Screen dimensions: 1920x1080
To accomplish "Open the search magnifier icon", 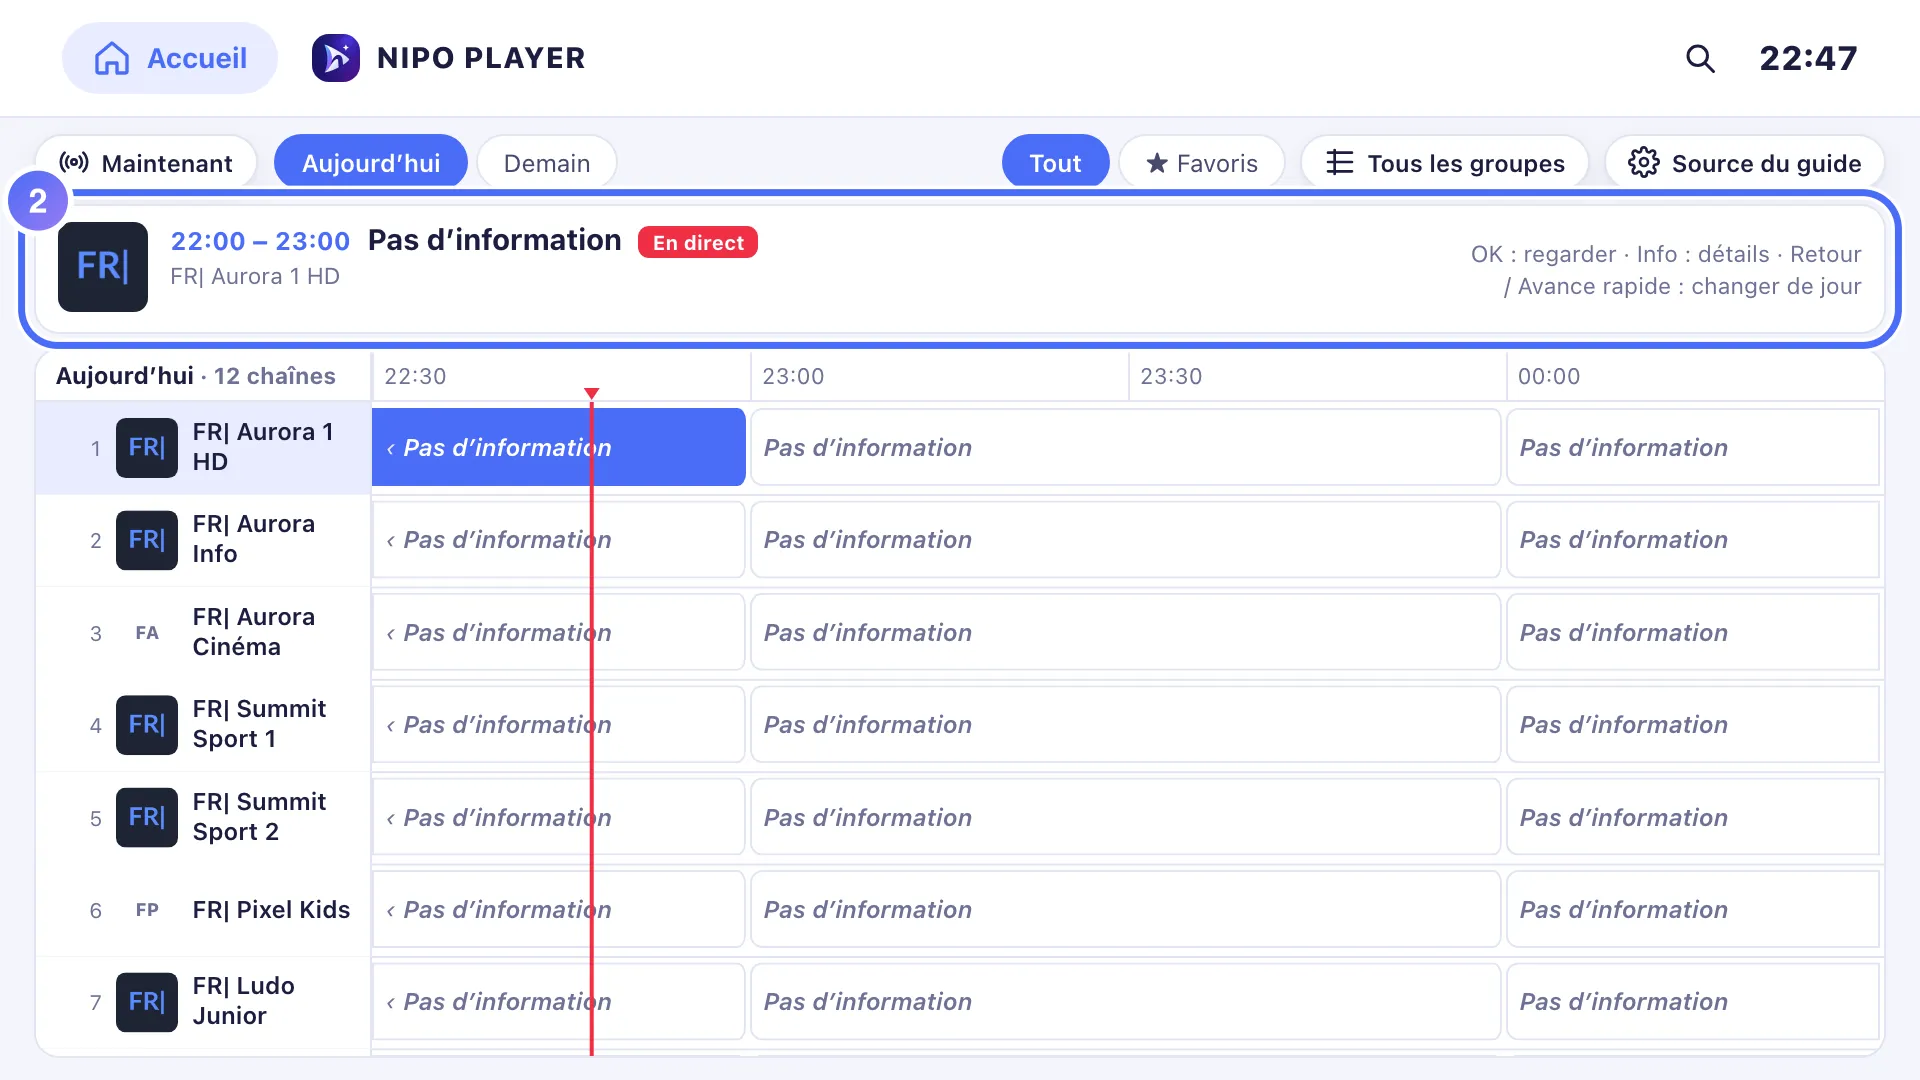I will point(1700,59).
